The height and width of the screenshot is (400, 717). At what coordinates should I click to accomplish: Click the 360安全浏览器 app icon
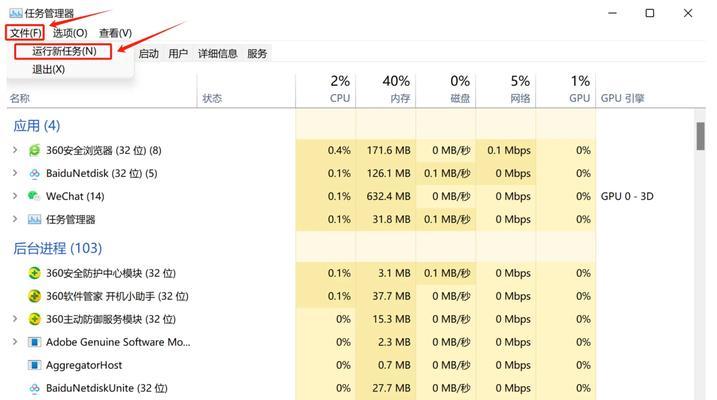pos(34,150)
